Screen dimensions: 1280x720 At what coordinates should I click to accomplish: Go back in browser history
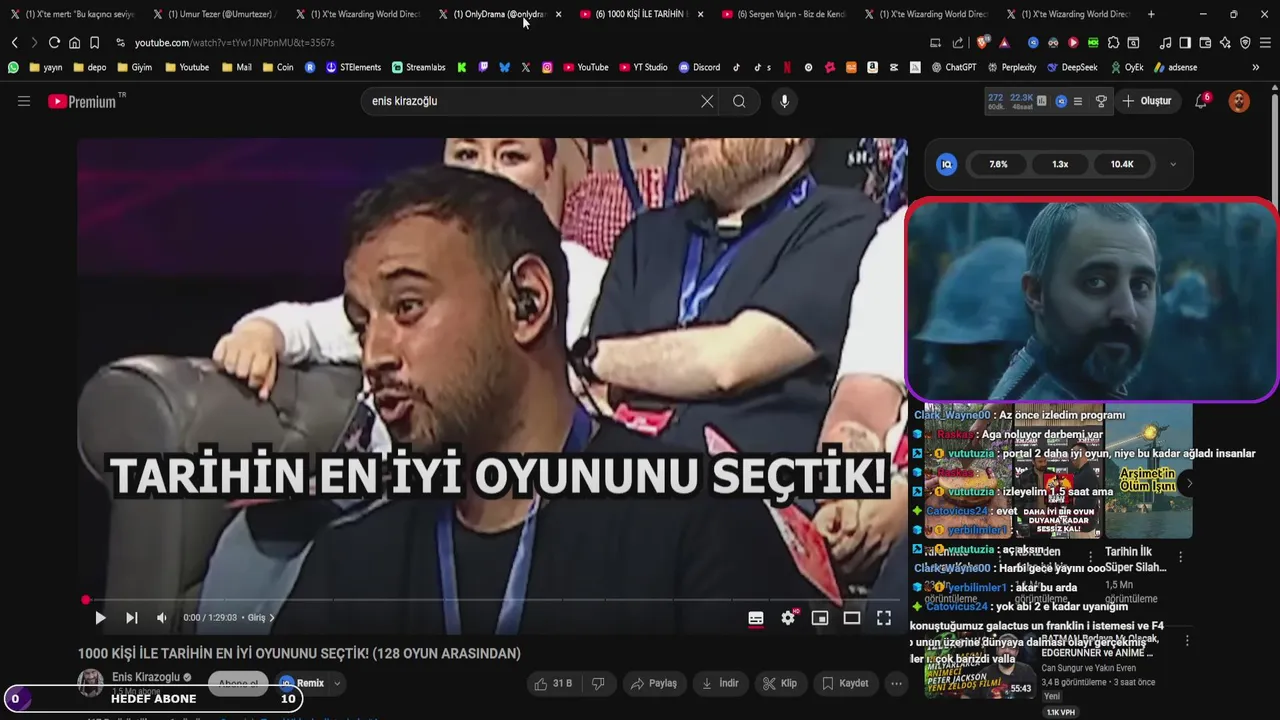[14, 43]
